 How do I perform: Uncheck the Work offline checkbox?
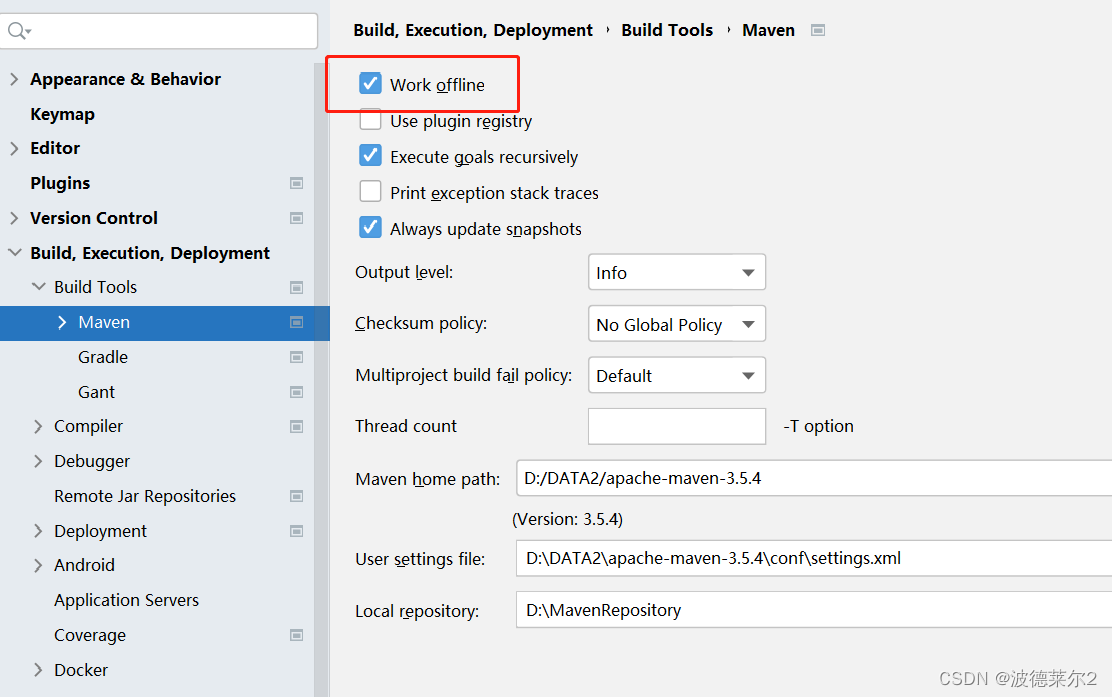pyautogui.click(x=370, y=84)
